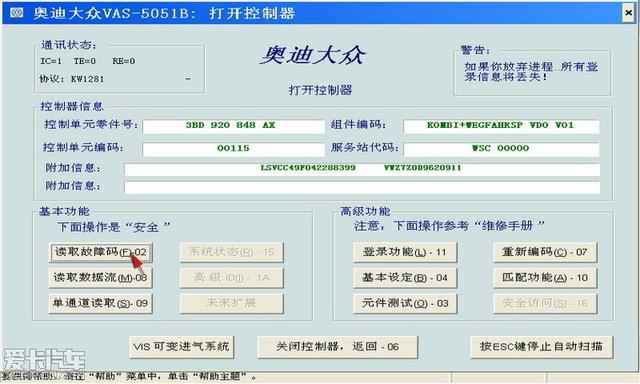
Task: Click the first 附加信息 field with VIN
Action: [x=362, y=169]
